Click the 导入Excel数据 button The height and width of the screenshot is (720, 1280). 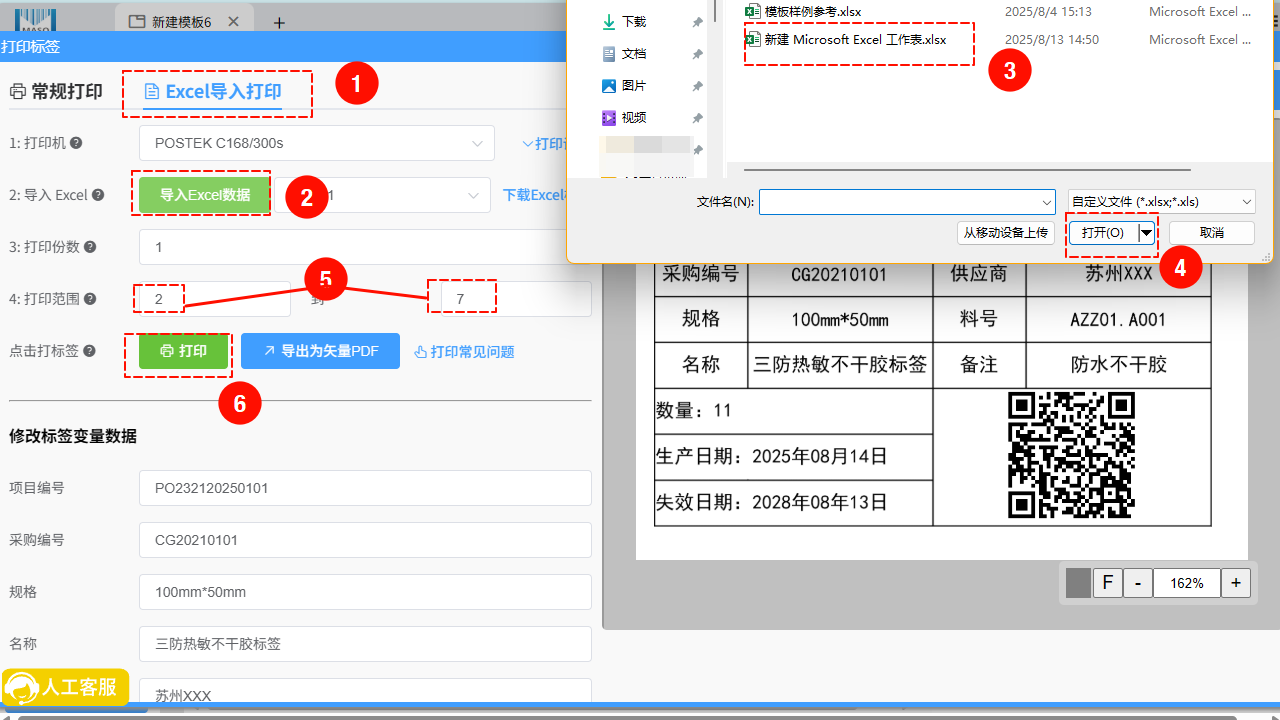tap(205, 195)
